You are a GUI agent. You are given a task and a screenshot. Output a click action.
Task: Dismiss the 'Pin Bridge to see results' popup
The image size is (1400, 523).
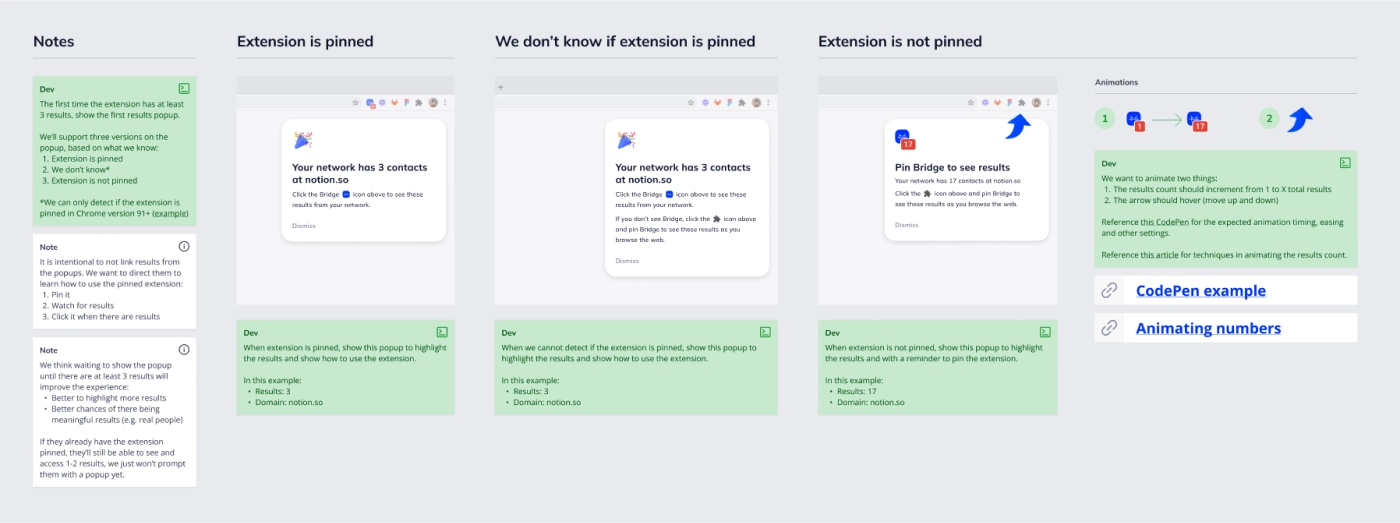click(x=906, y=225)
